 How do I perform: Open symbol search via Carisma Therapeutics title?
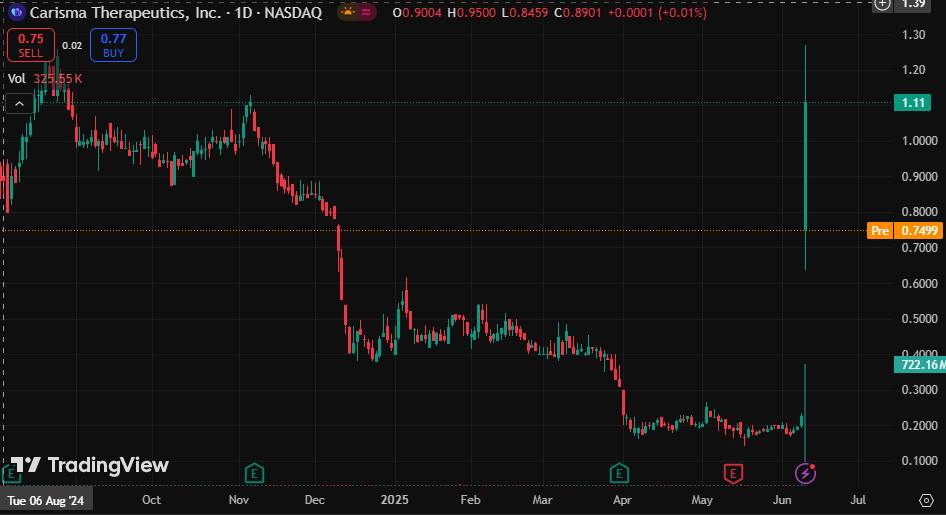(x=176, y=12)
